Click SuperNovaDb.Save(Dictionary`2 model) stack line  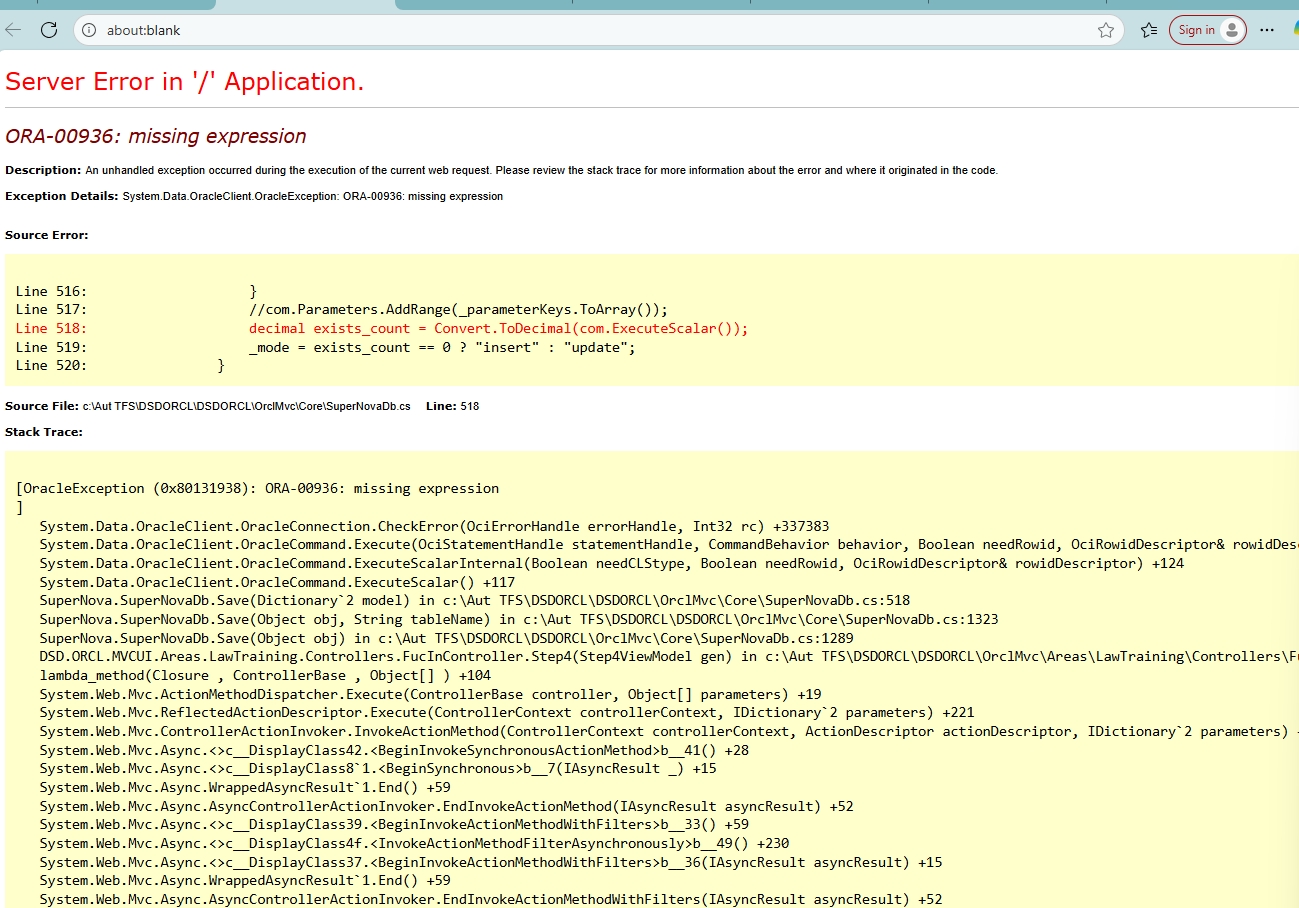475,601
